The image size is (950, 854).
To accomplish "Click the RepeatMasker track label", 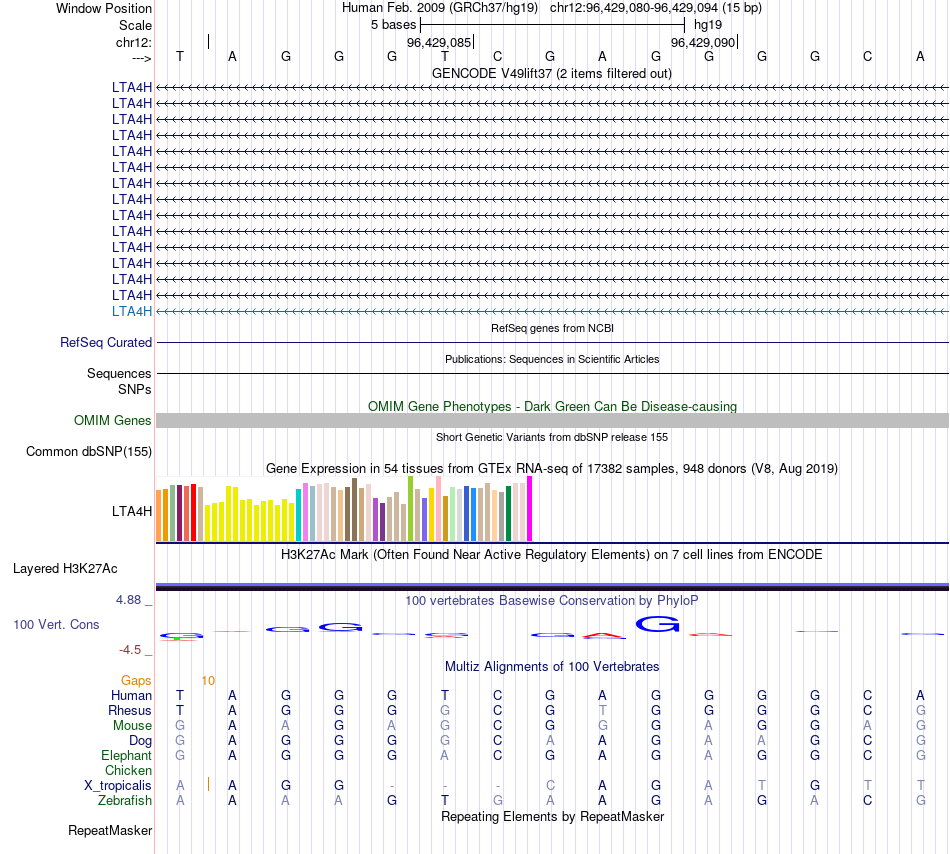I will pos(110,830).
